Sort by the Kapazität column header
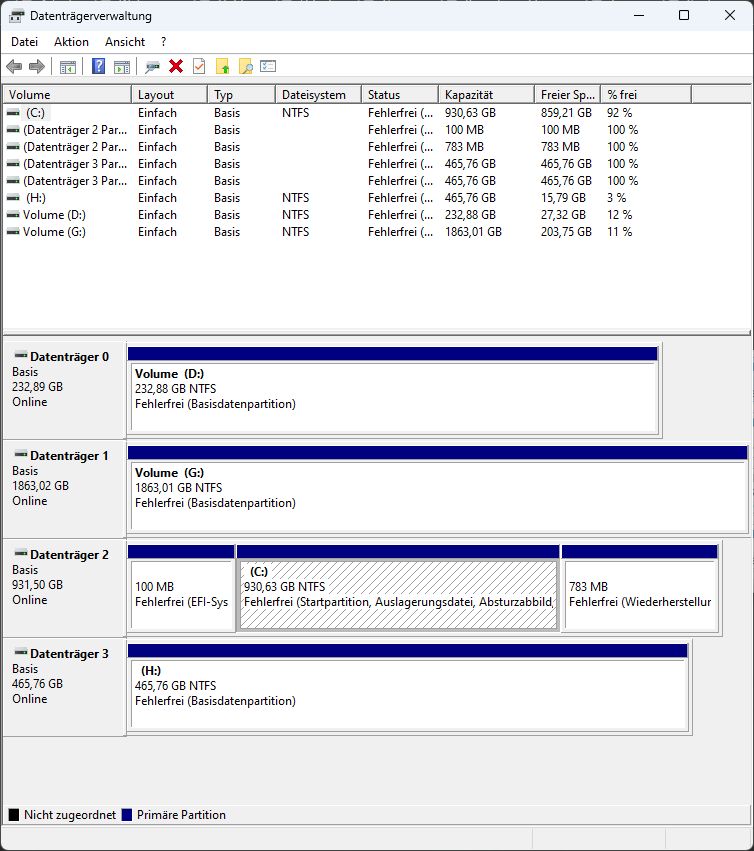The image size is (754, 851). (487, 94)
